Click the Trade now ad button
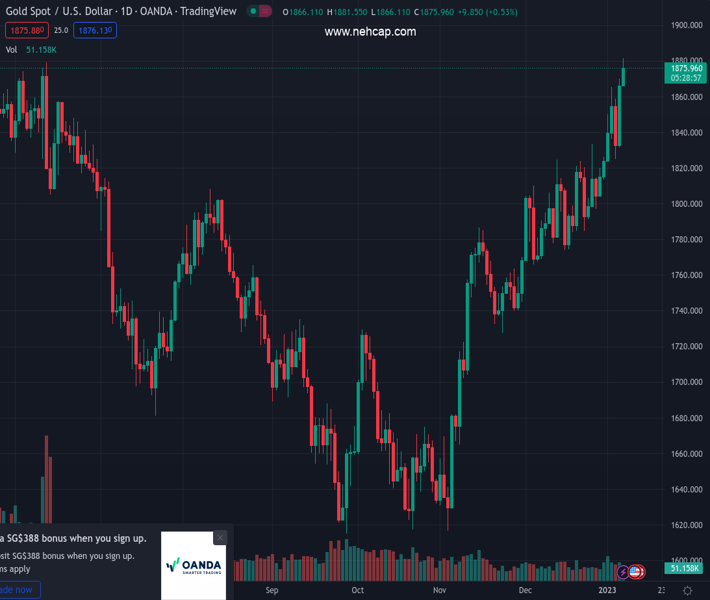Image resolution: width=710 pixels, height=600 pixels. pyautogui.click(x=17, y=590)
